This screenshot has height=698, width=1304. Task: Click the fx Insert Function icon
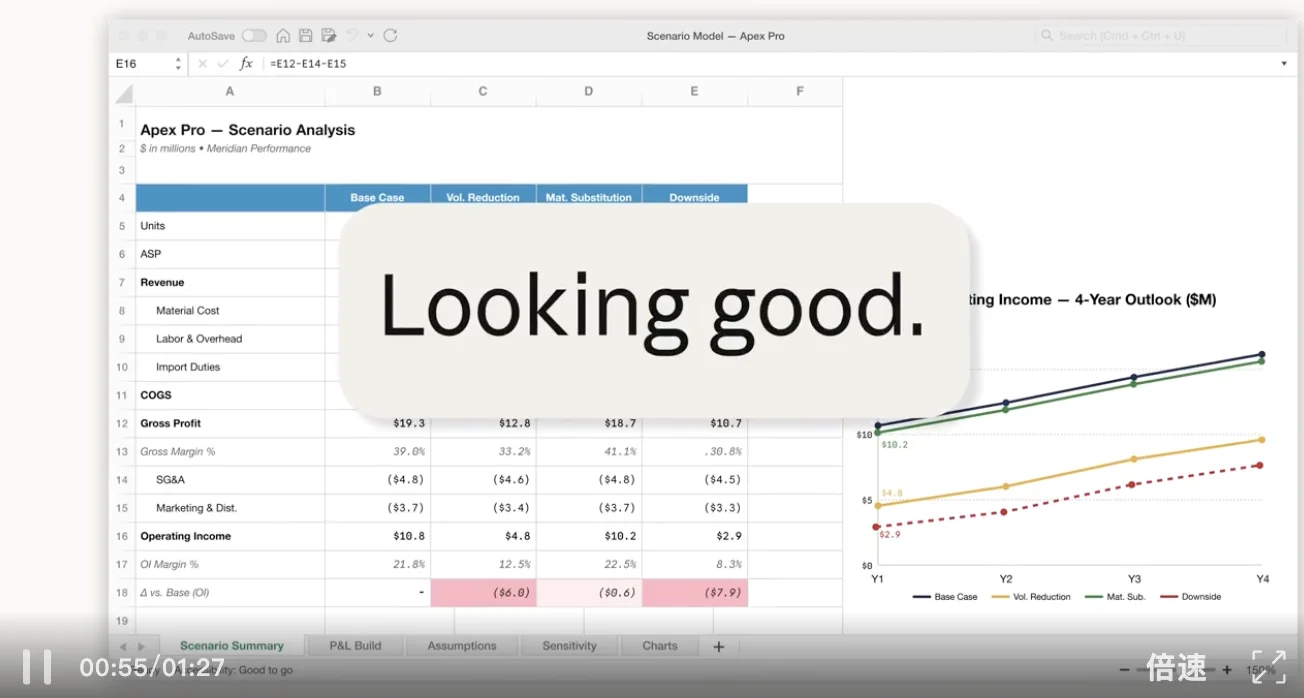(x=246, y=64)
